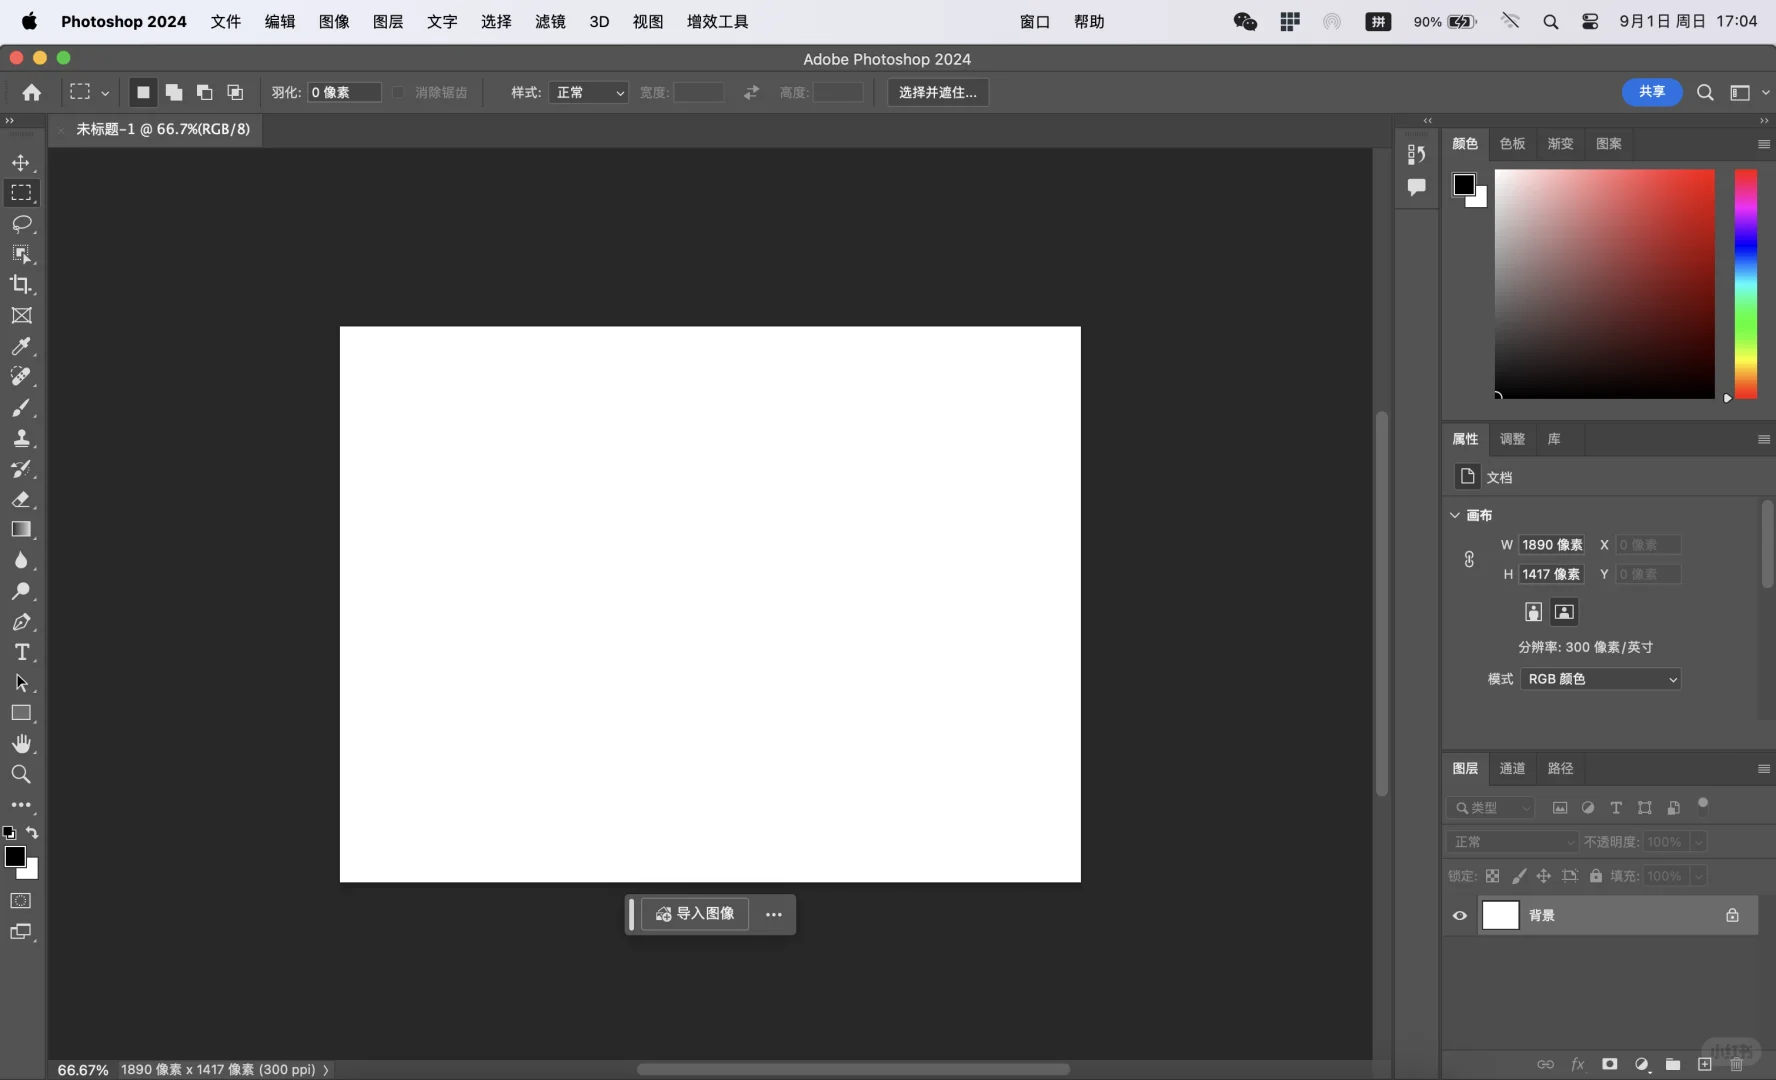Click the 选择并遮住 button

tap(937, 92)
